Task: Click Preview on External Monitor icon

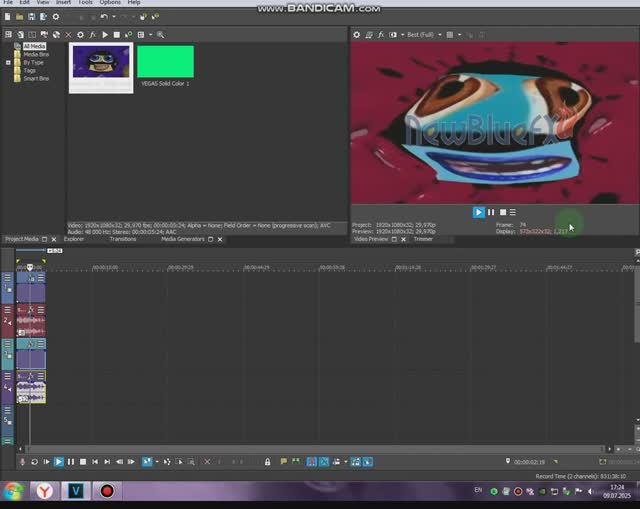Action: coord(369,35)
